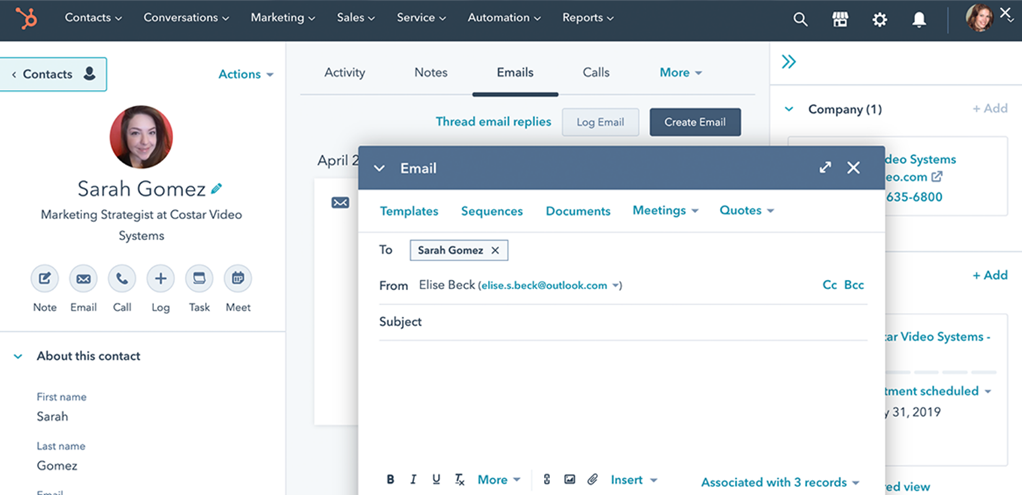The image size is (1022, 495).
Task: Click the Thread email replies link
Action: (493, 122)
